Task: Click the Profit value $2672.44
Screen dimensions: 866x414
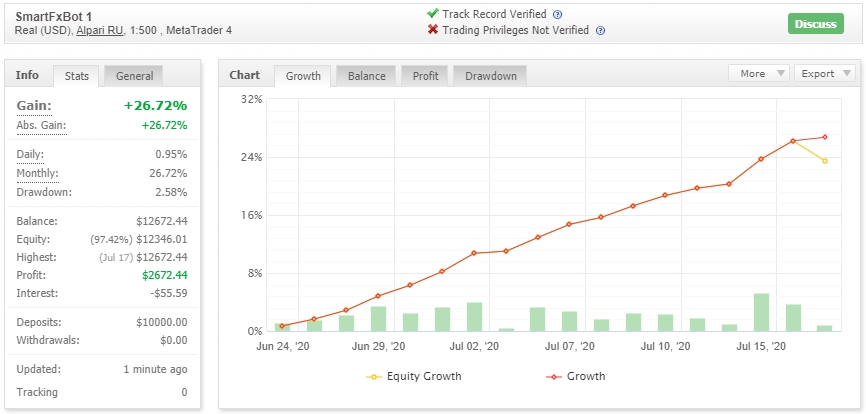Action: 165,275
